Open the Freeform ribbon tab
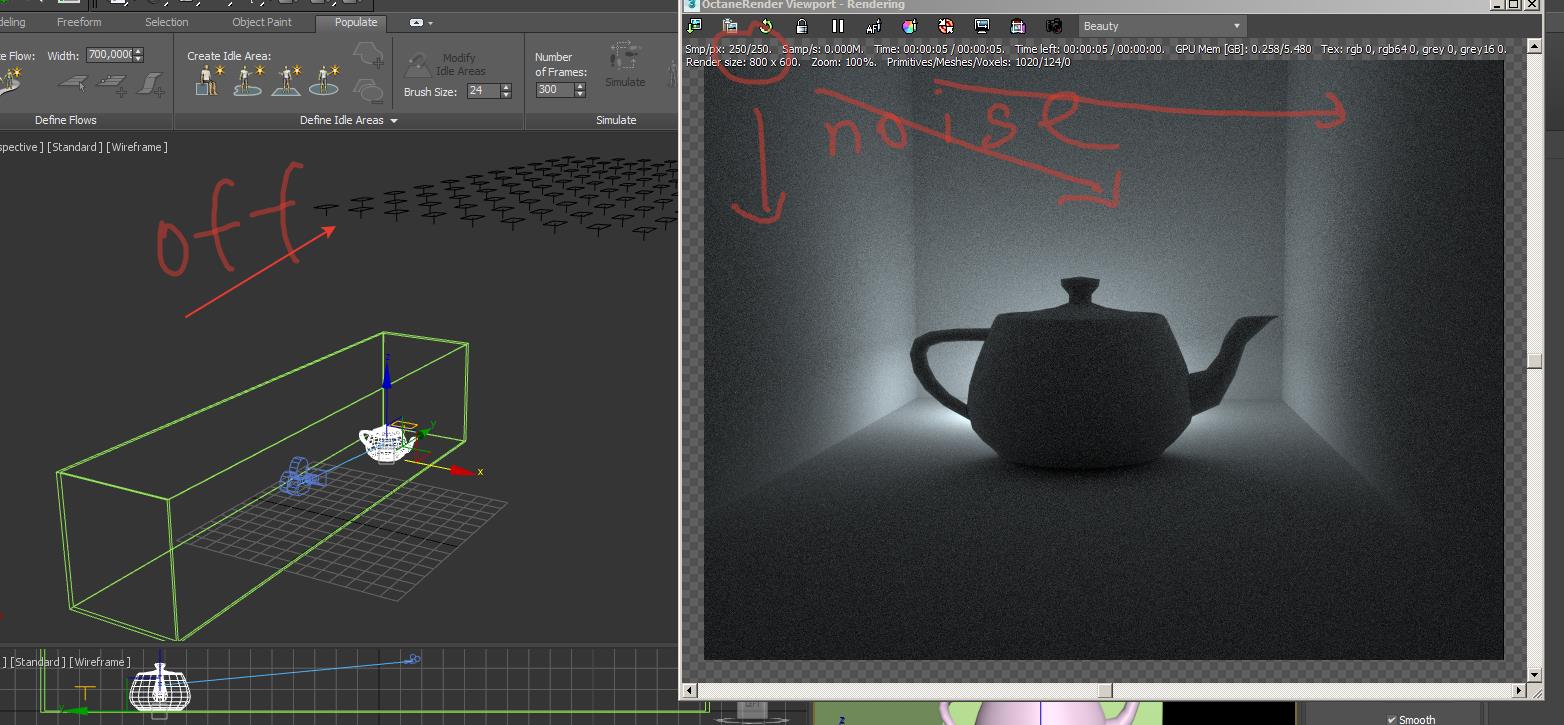The width and height of the screenshot is (1564, 725). click(79, 22)
